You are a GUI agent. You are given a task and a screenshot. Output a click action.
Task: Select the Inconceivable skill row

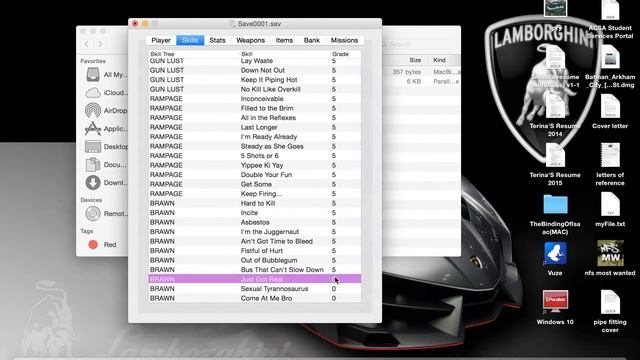[255, 99]
